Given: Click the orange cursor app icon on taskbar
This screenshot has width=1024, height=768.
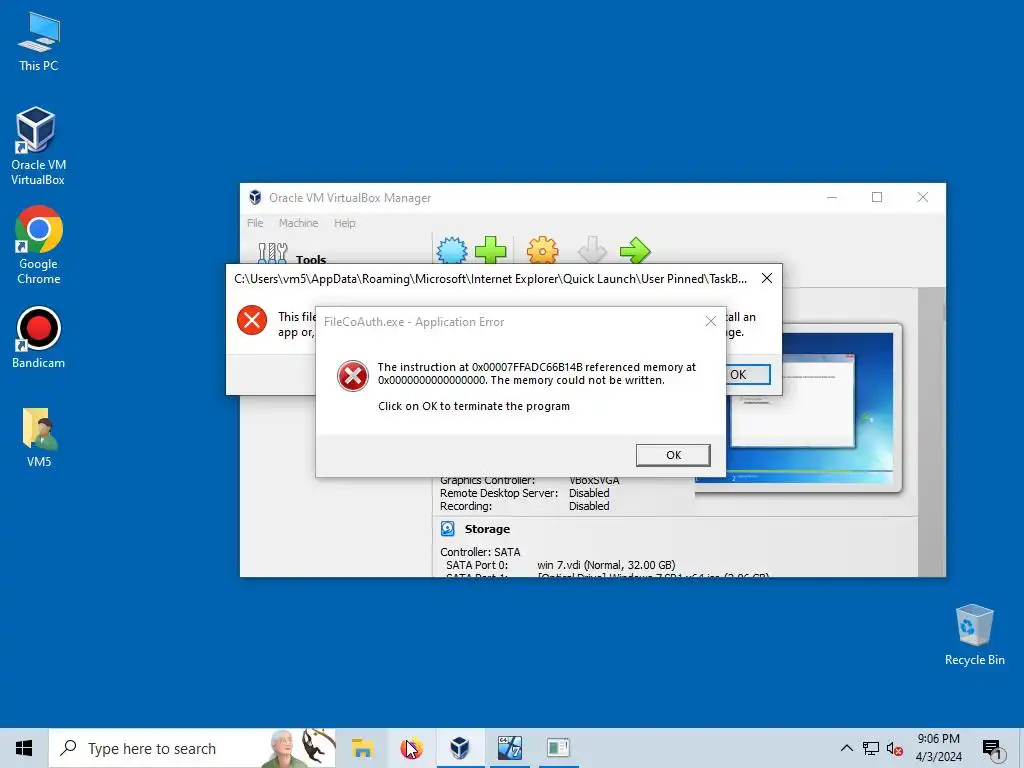Looking at the screenshot, I should 411,748.
